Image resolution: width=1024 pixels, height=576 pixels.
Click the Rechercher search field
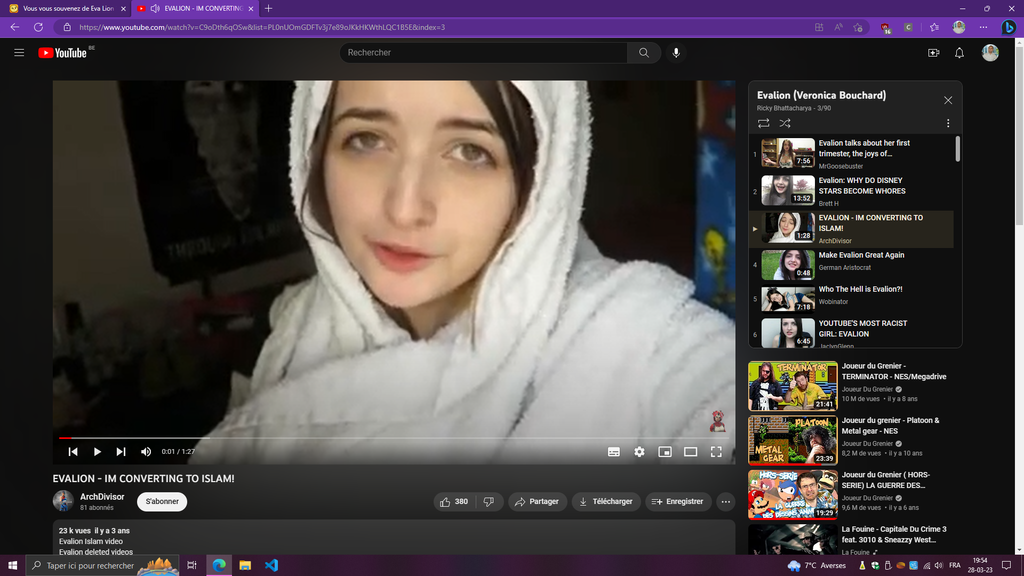[x=485, y=53]
